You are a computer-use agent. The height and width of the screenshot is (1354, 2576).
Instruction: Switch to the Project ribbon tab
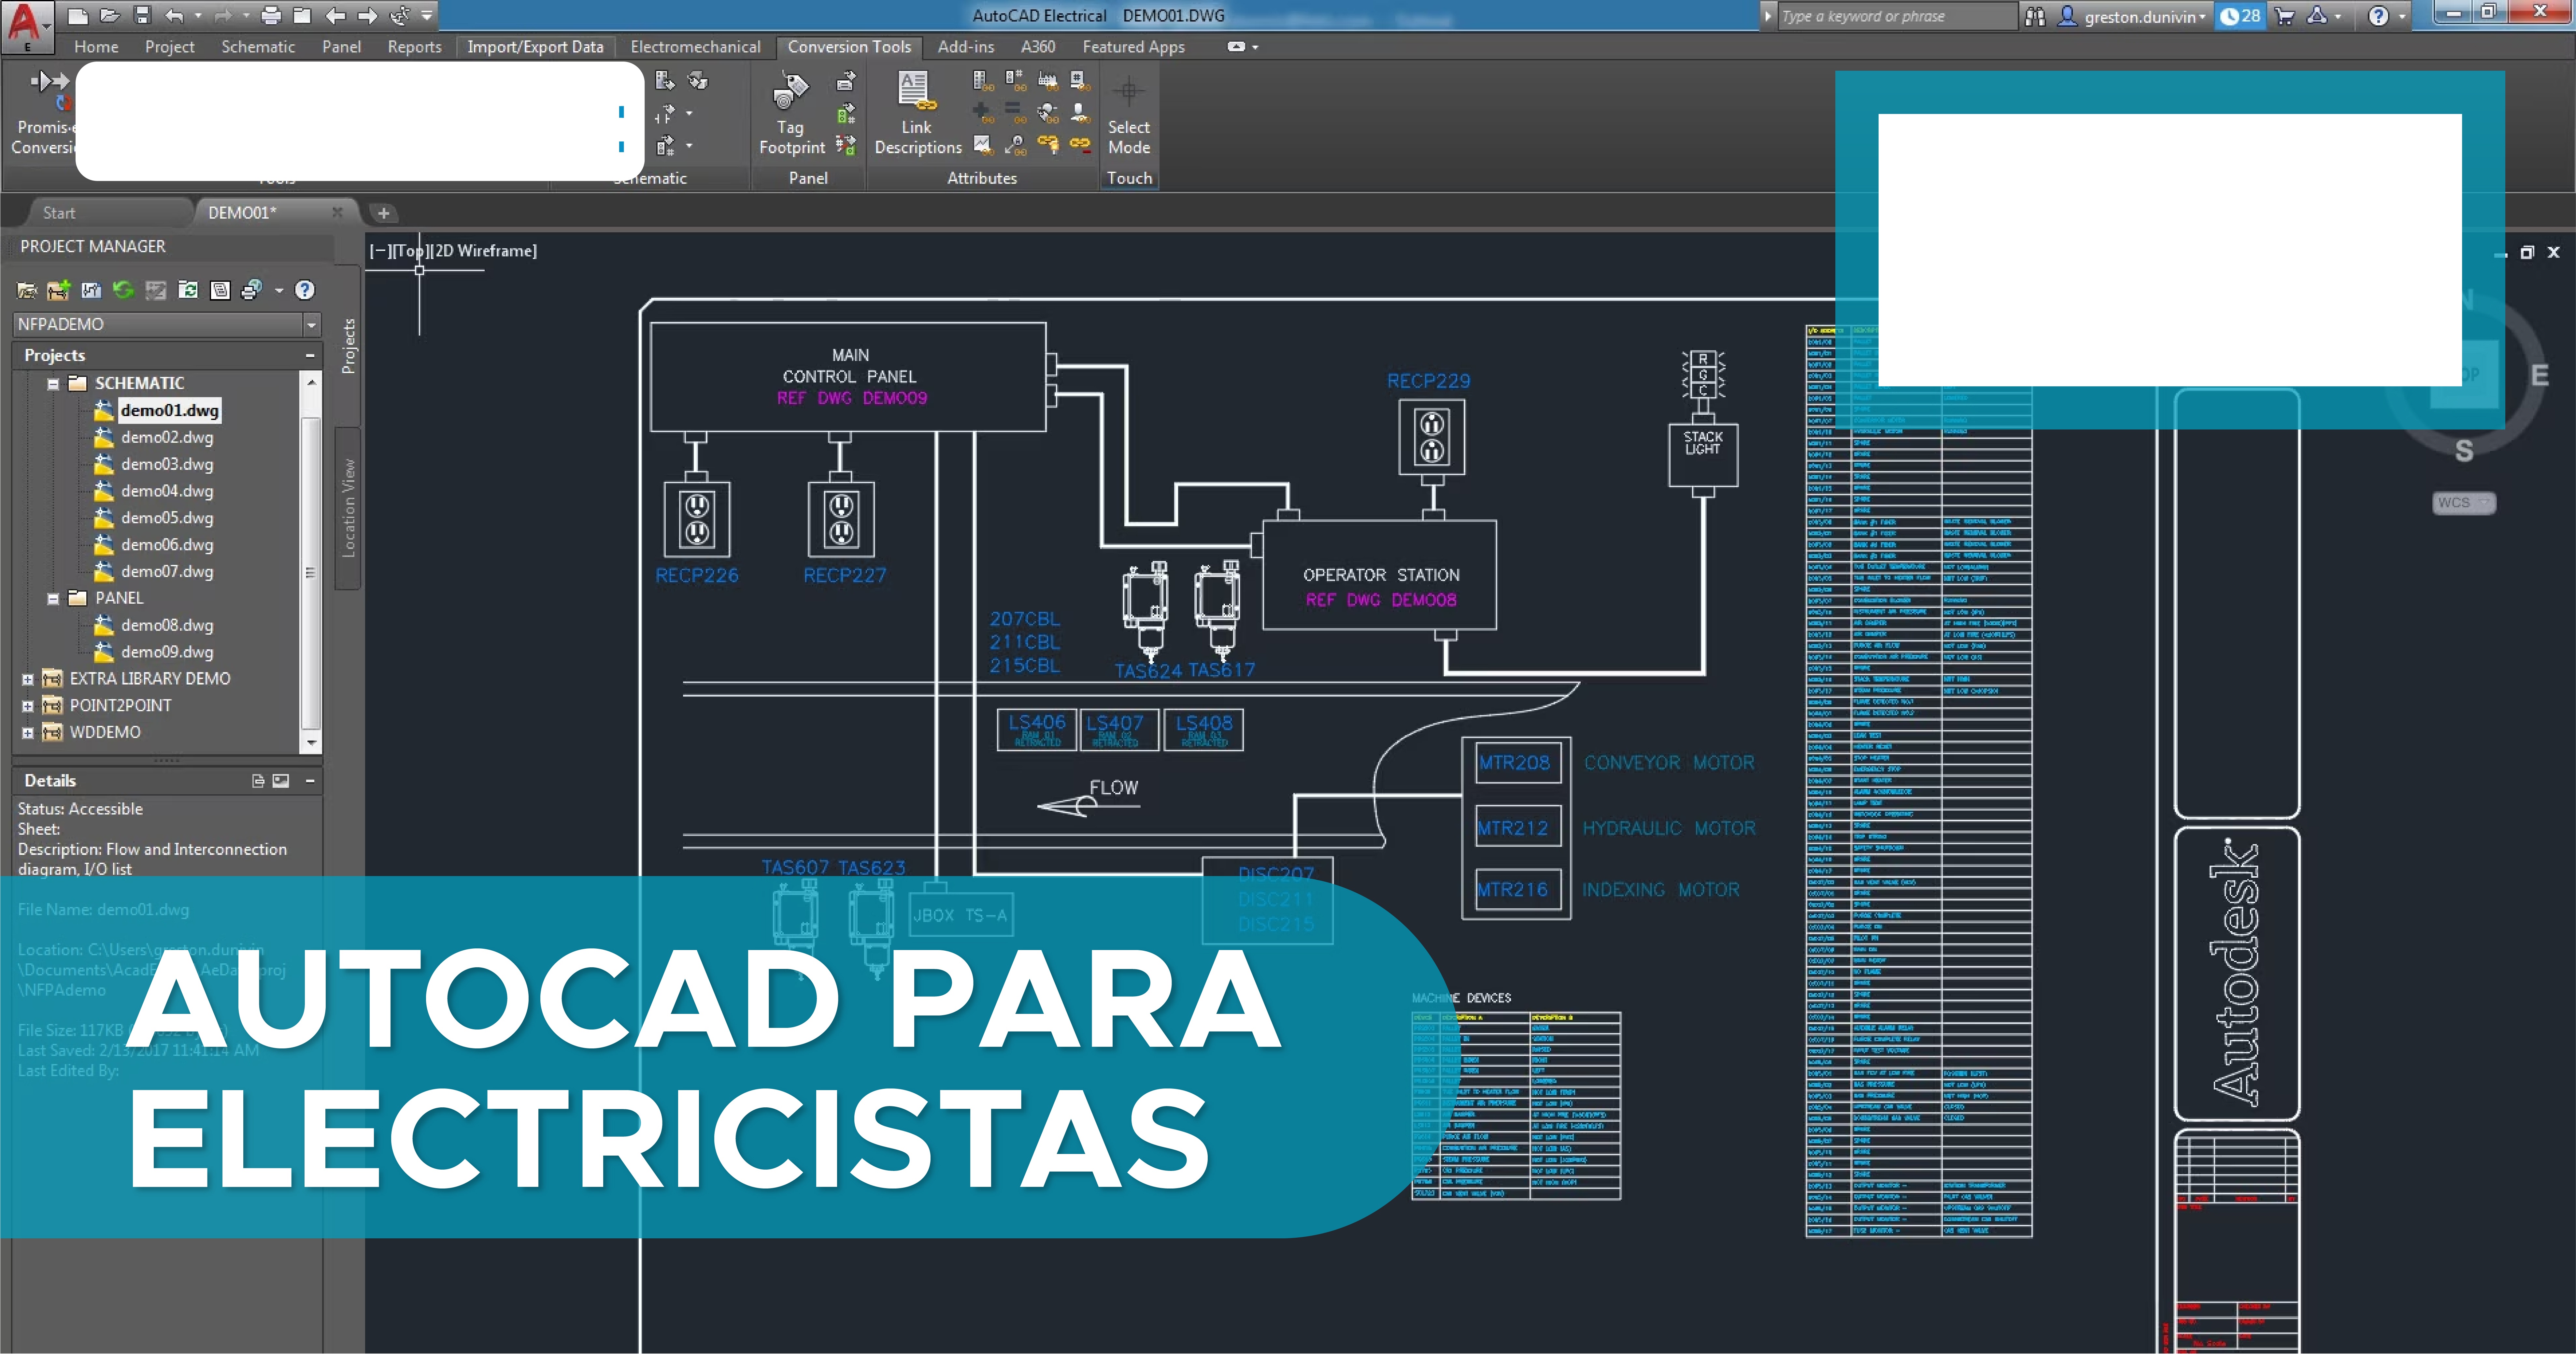[170, 47]
